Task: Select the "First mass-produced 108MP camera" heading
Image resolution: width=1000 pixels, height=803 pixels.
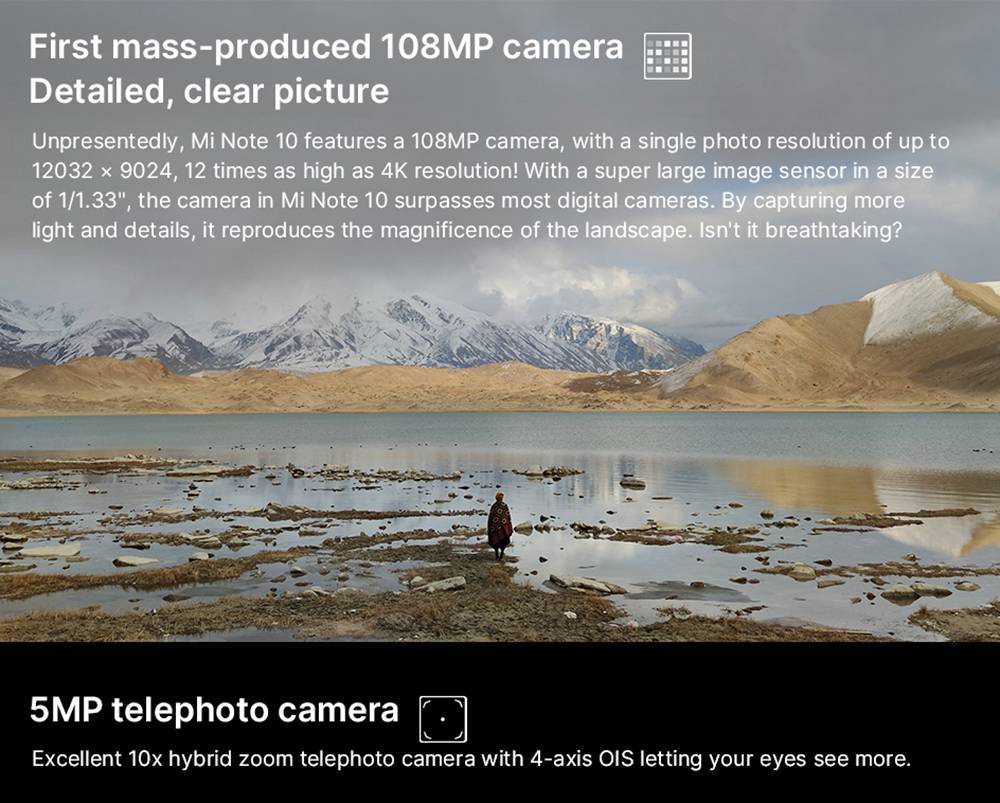Action: (x=326, y=47)
